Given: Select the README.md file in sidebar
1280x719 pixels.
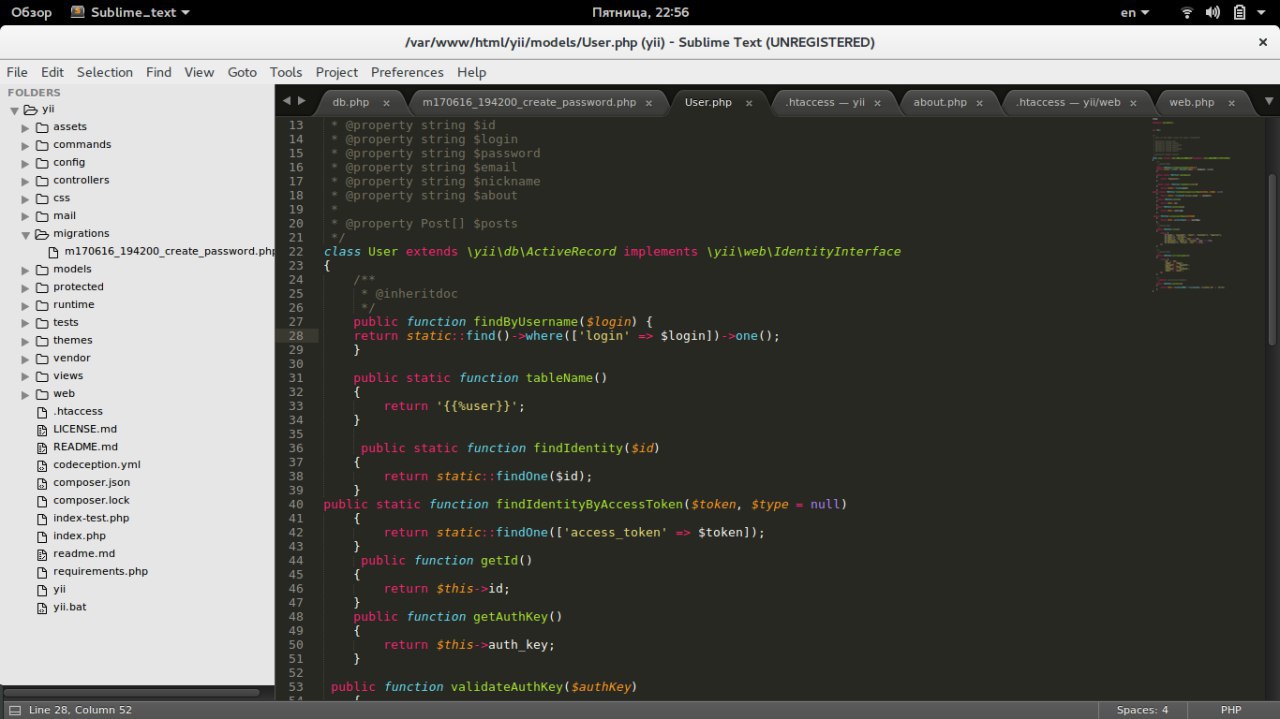Looking at the screenshot, I should tap(85, 447).
